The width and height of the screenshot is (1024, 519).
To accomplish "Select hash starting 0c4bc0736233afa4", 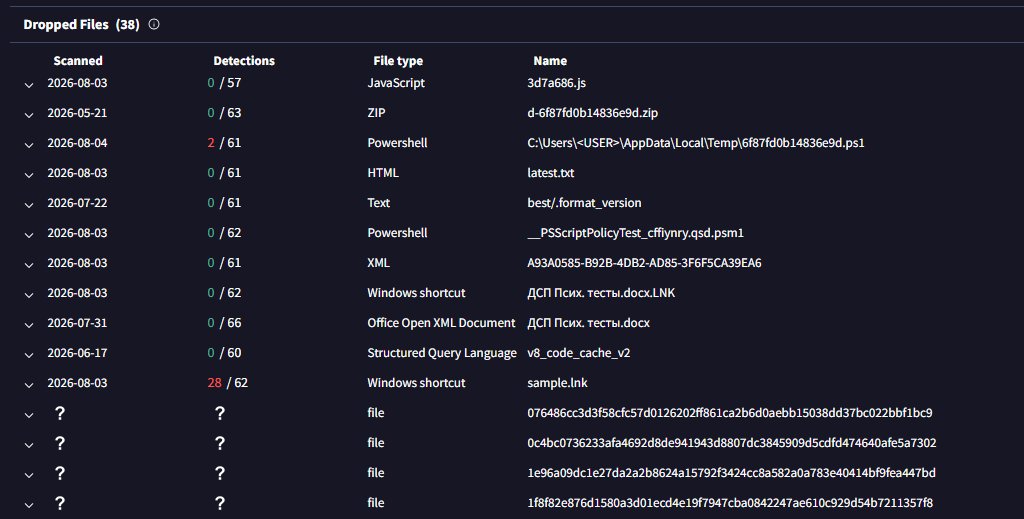I will [731, 443].
